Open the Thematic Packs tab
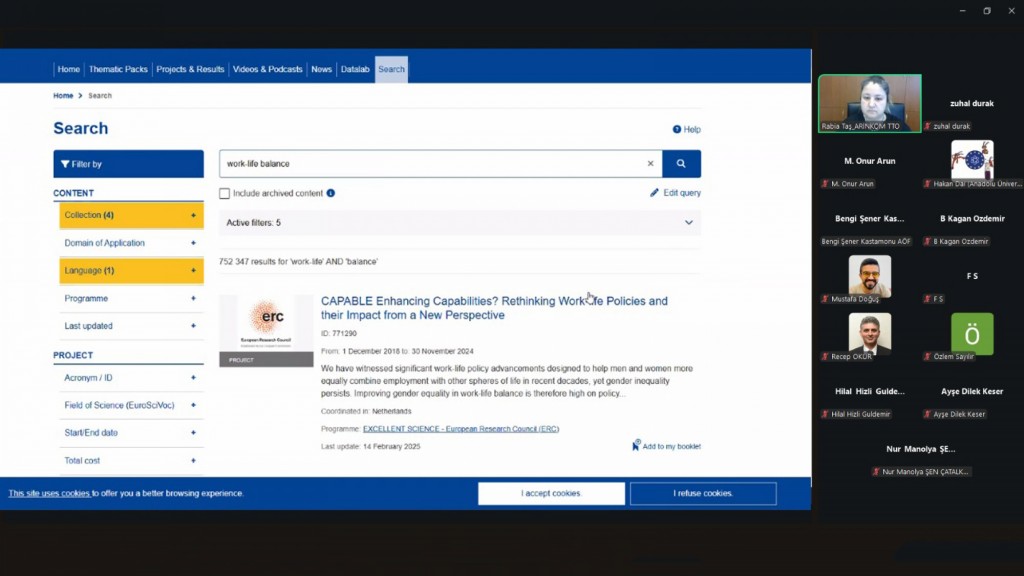This screenshot has height=576, width=1024. point(118,69)
